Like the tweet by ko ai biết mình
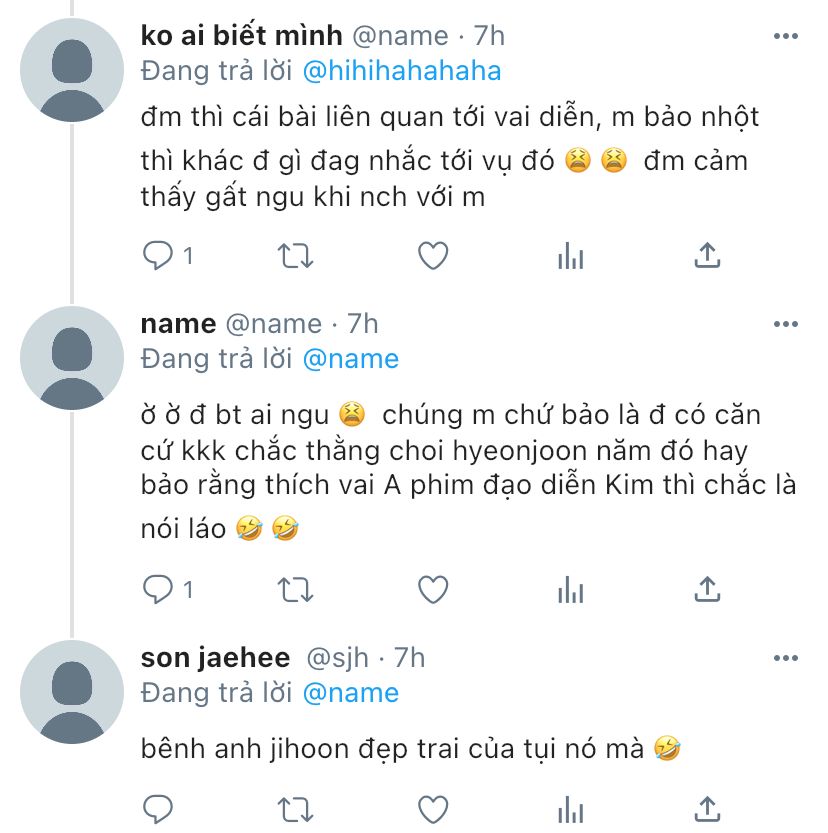 pos(433,256)
